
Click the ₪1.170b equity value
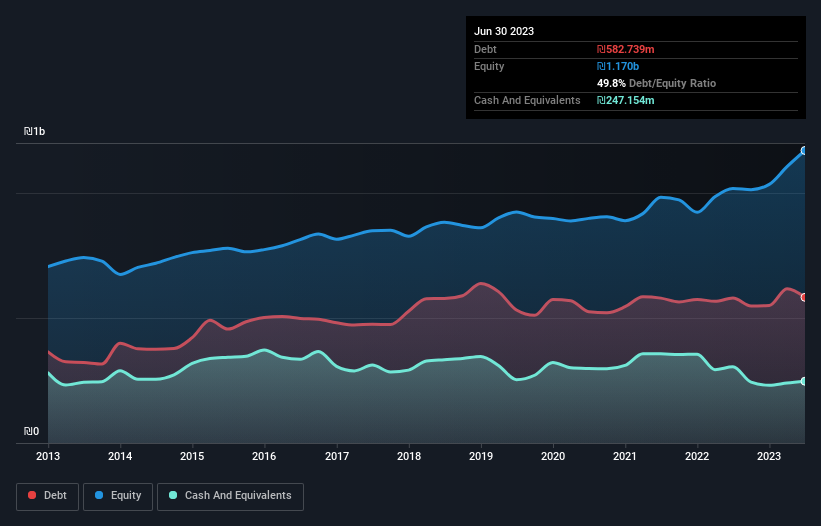(x=618, y=66)
